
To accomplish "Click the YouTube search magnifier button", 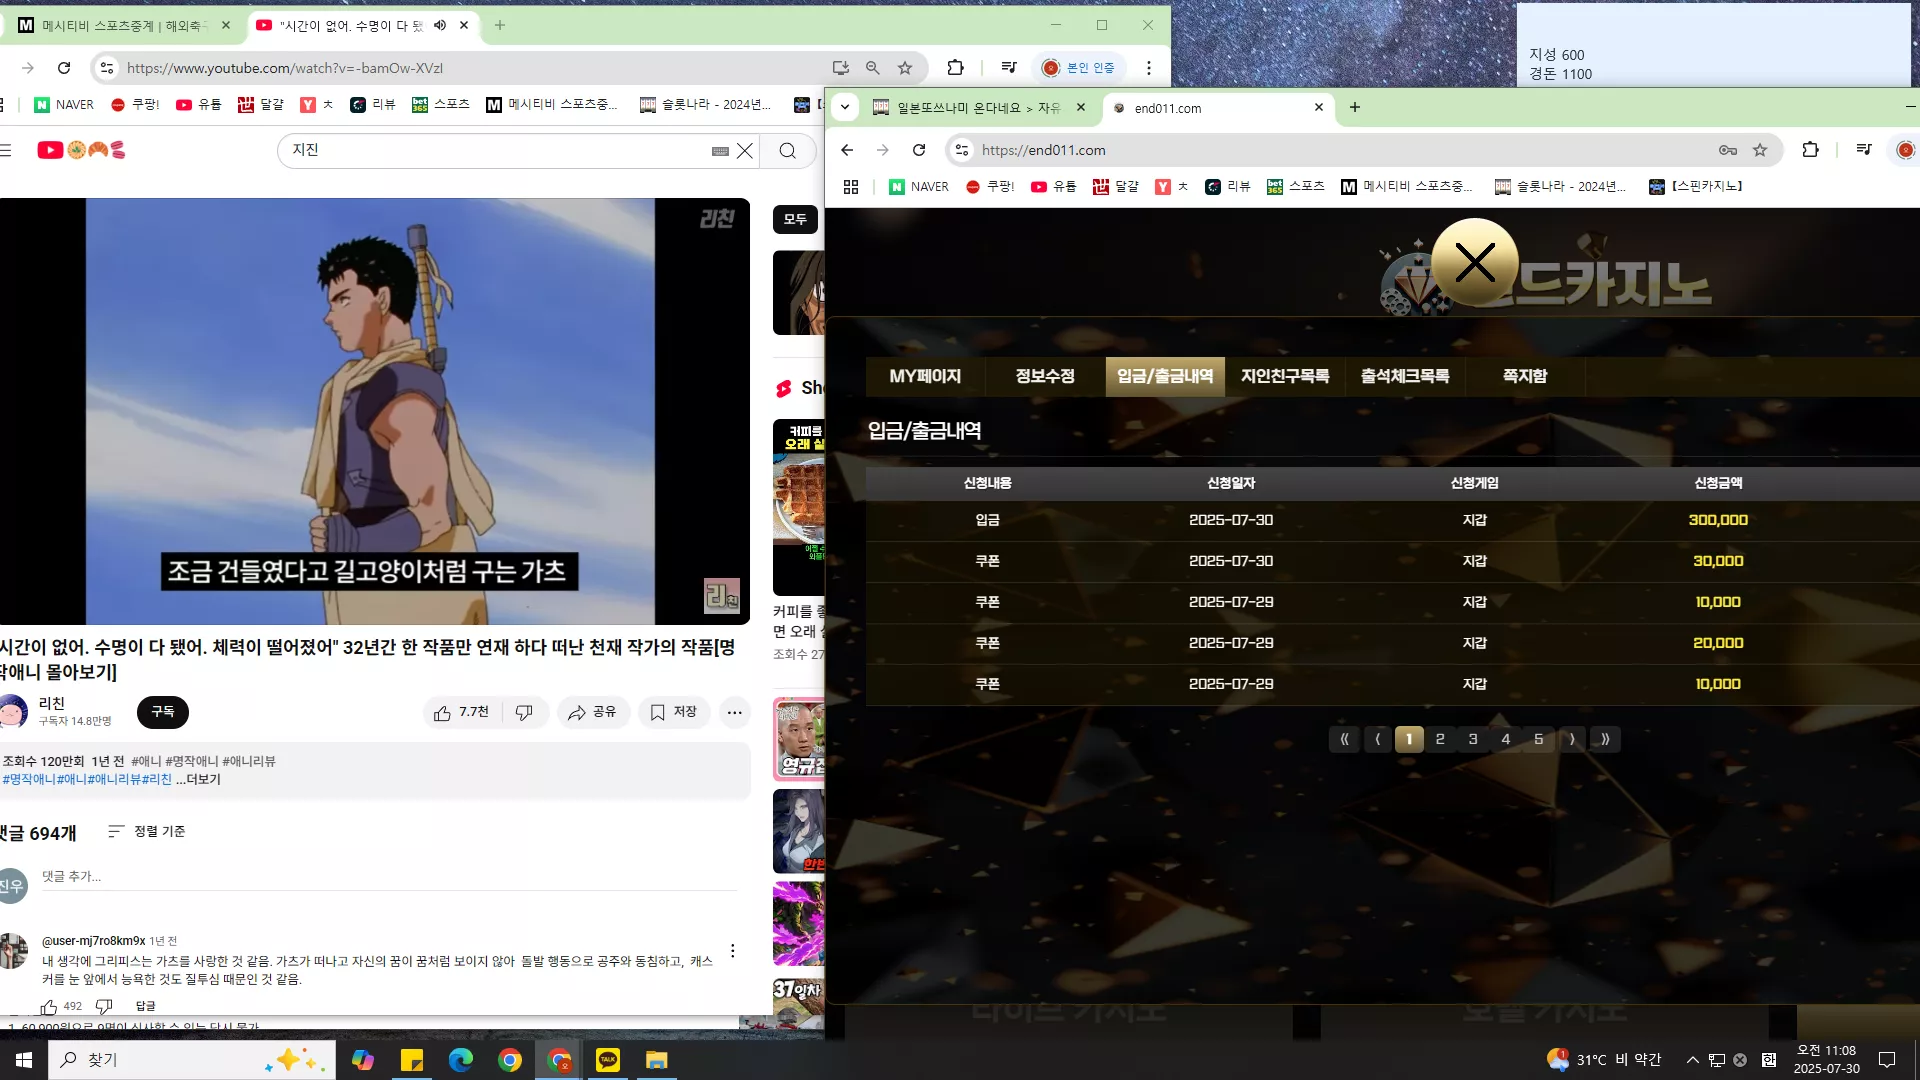I will point(788,151).
